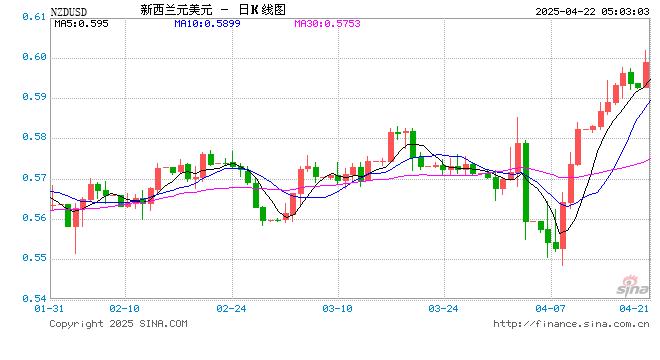
Task: Select the MA5:0.595 legend label
Action: click(81, 24)
